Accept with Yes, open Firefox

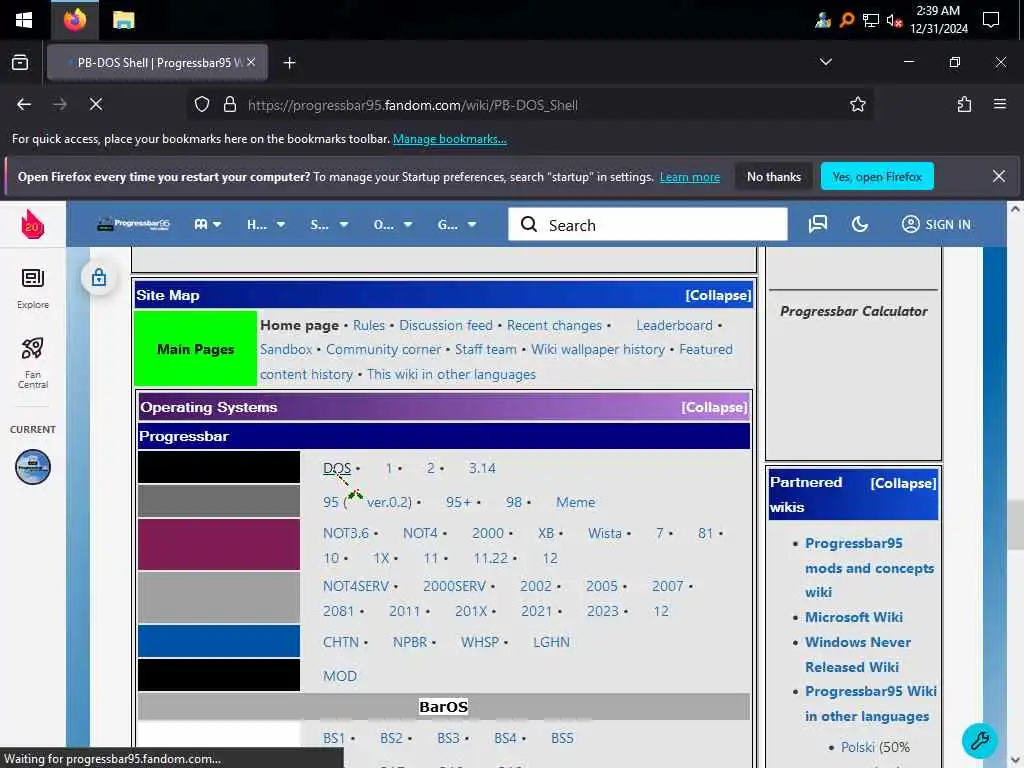point(877,177)
